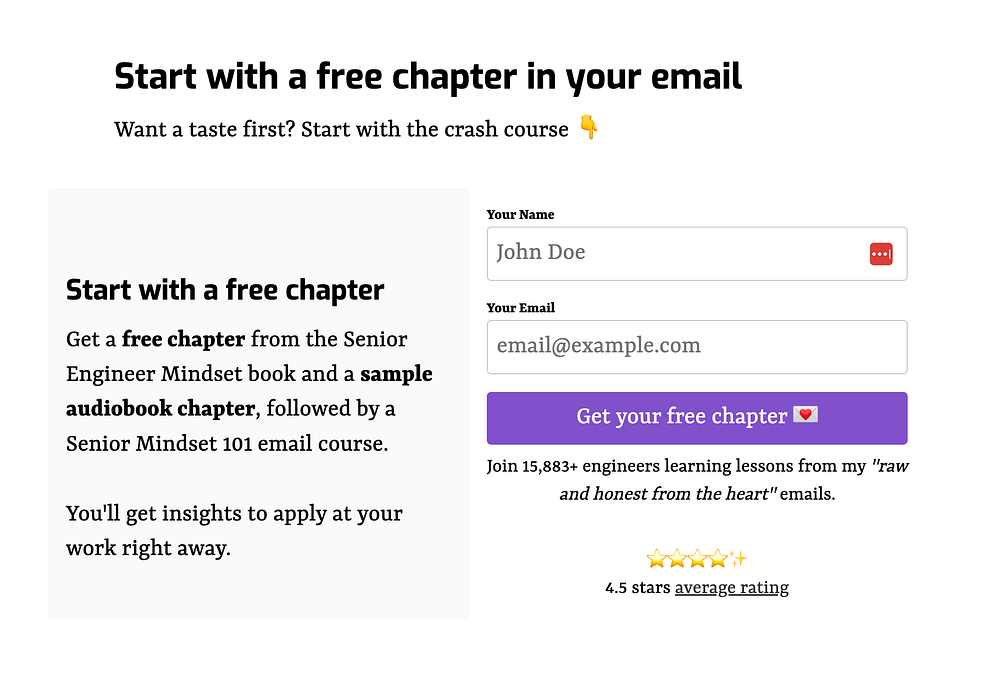Click the heading Start with a free chapter in your email

428,77
